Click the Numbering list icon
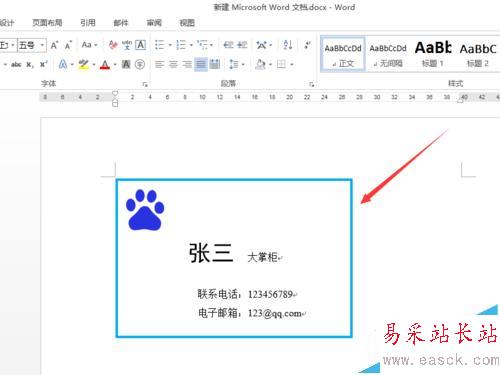The image size is (500, 375). (x=181, y=45)
